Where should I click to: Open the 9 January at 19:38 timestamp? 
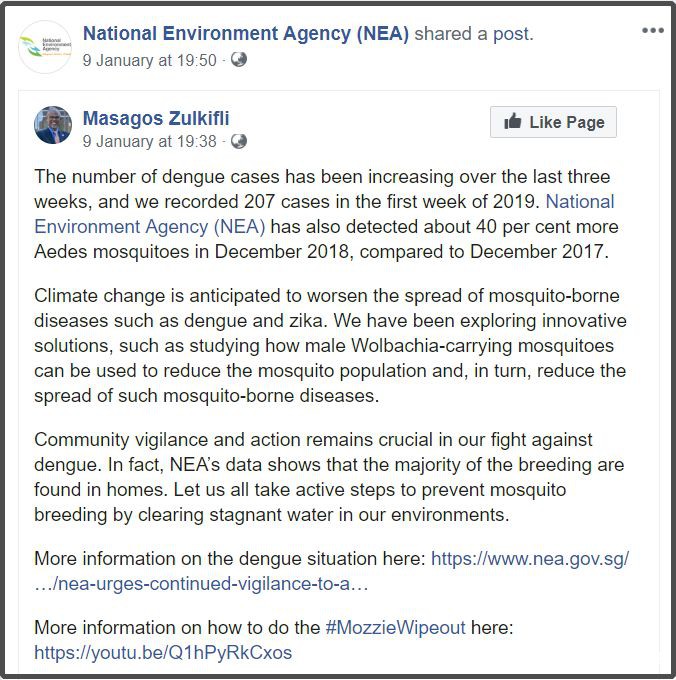point(149,141)
